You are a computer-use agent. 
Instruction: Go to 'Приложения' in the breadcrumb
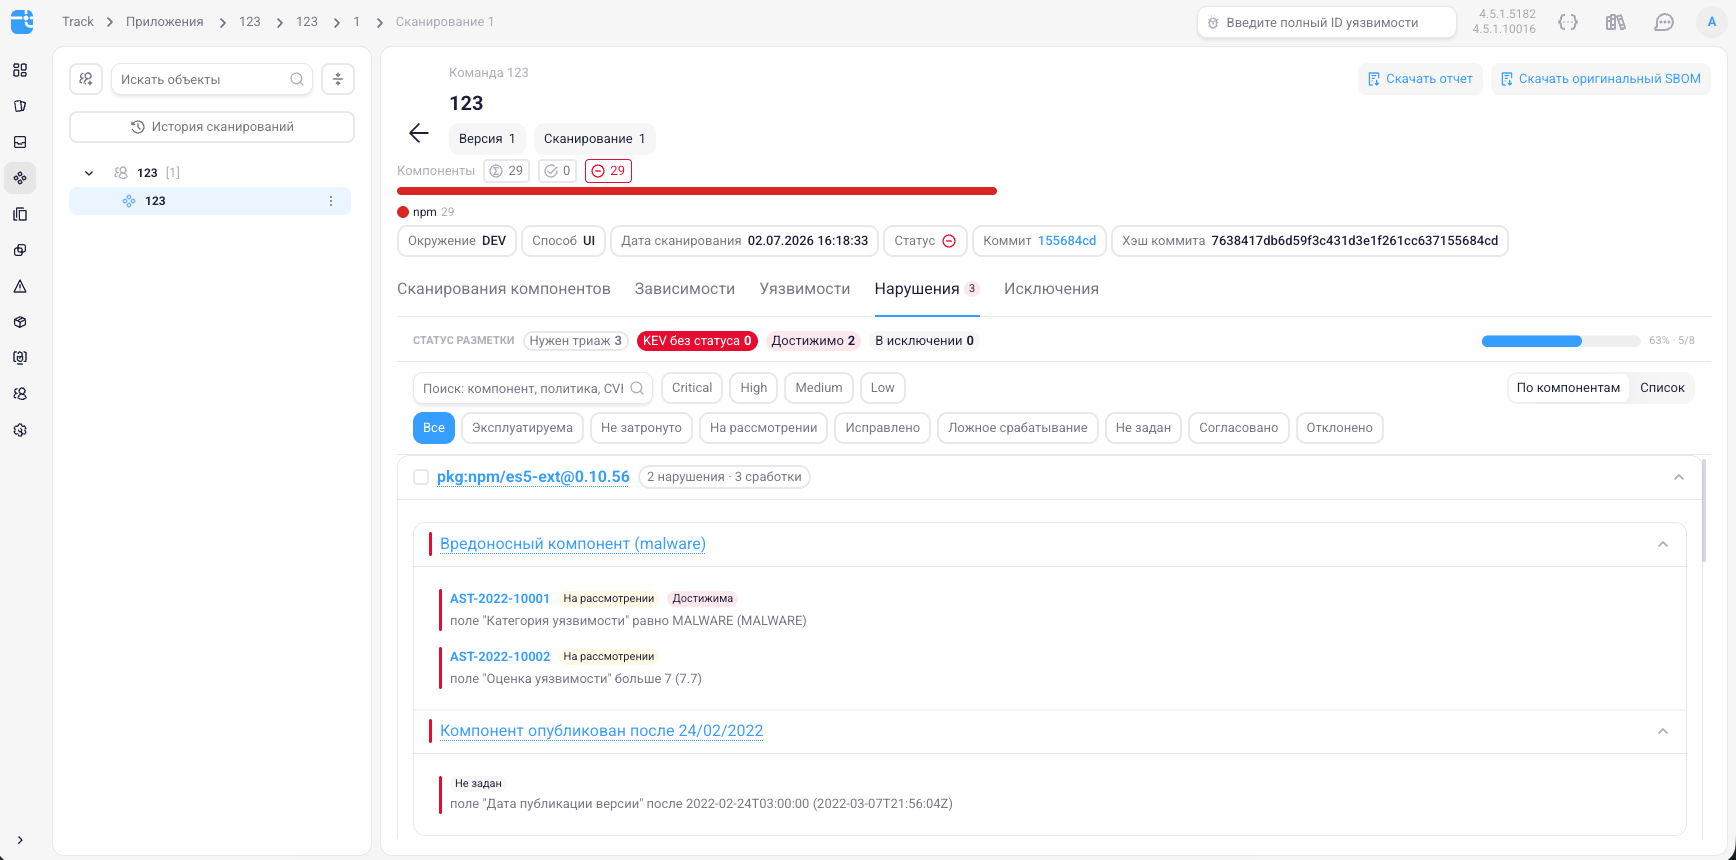pyautogui.click(x=165, y=22)
